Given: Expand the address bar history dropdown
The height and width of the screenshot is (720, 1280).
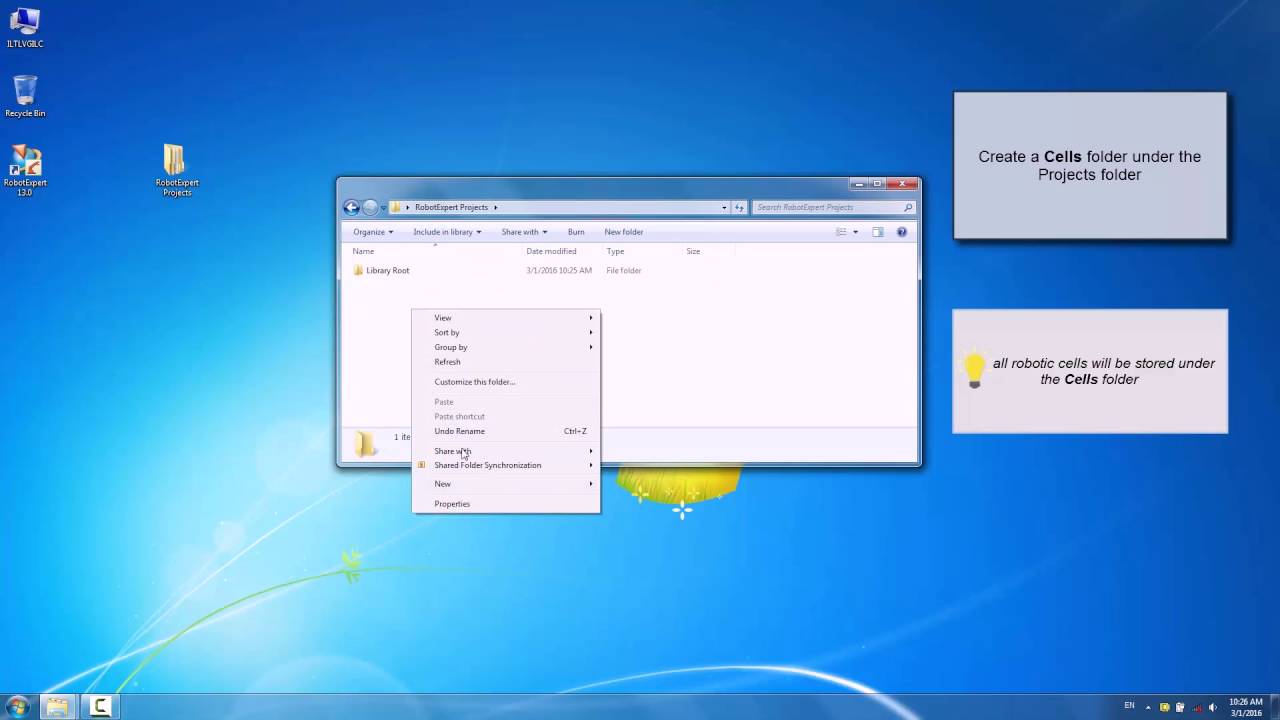Looking at the screenshot, I should (724, 207).
